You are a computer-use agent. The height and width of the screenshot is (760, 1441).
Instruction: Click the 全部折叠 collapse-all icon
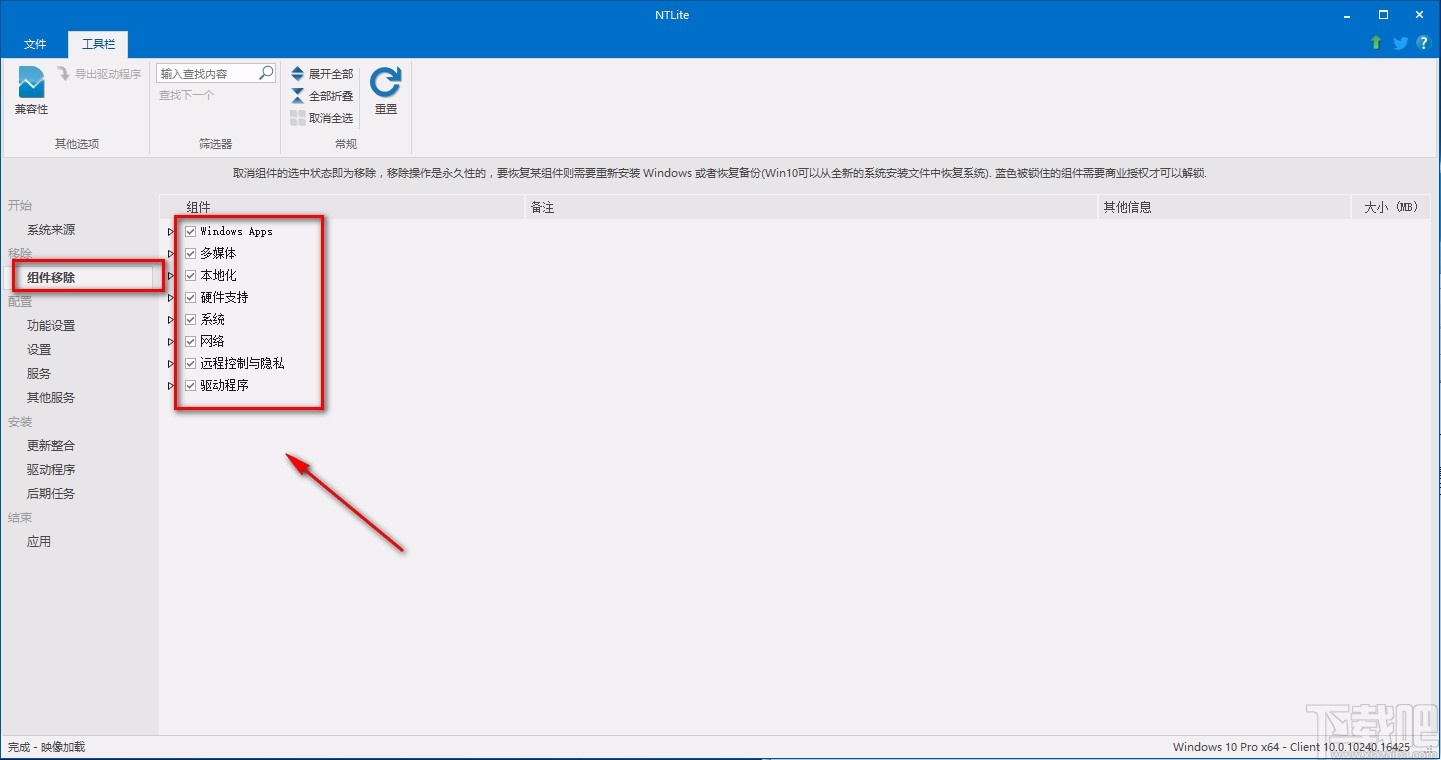[x=298, y=95]
